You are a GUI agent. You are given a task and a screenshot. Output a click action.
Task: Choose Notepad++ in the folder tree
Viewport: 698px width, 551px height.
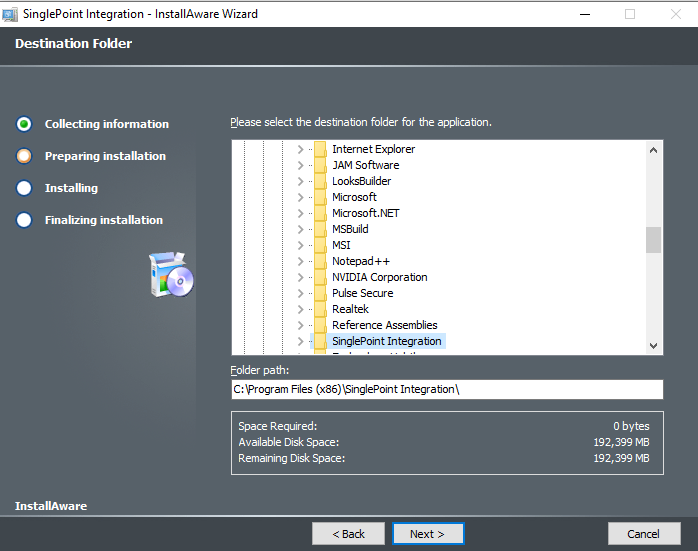pyautogui.click(x=361, y=261)
